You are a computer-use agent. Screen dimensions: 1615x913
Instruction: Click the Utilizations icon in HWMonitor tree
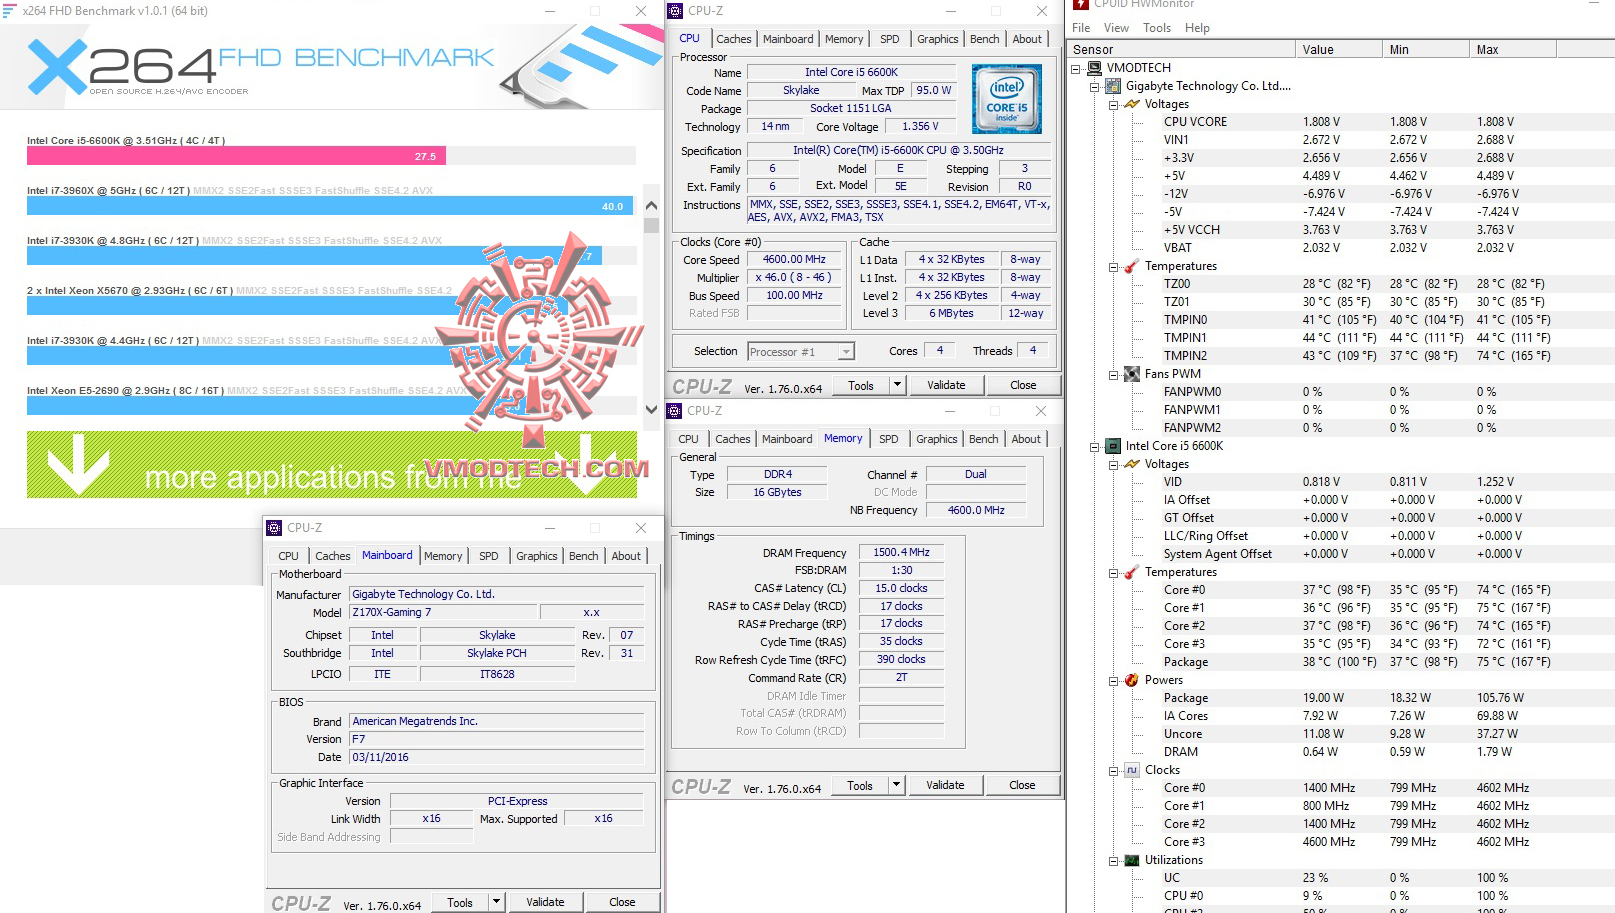[x=1132, y=860]
